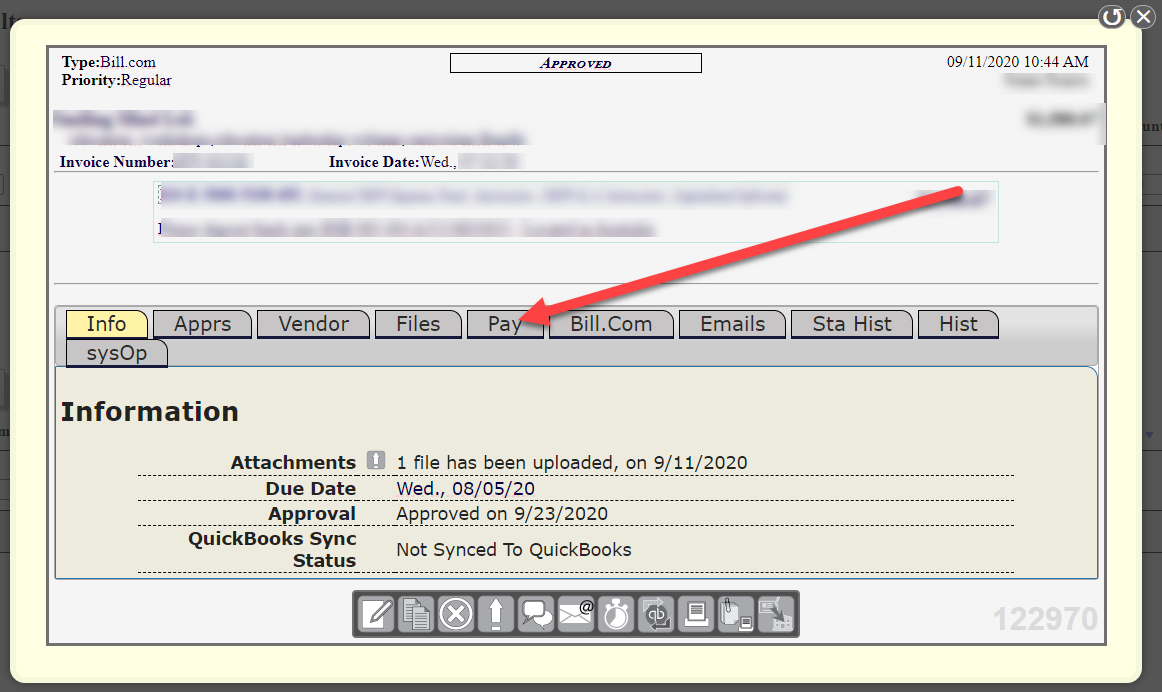Open the sysOp tab
Viewport: 1162px width, 692px height.
[116, 354]
